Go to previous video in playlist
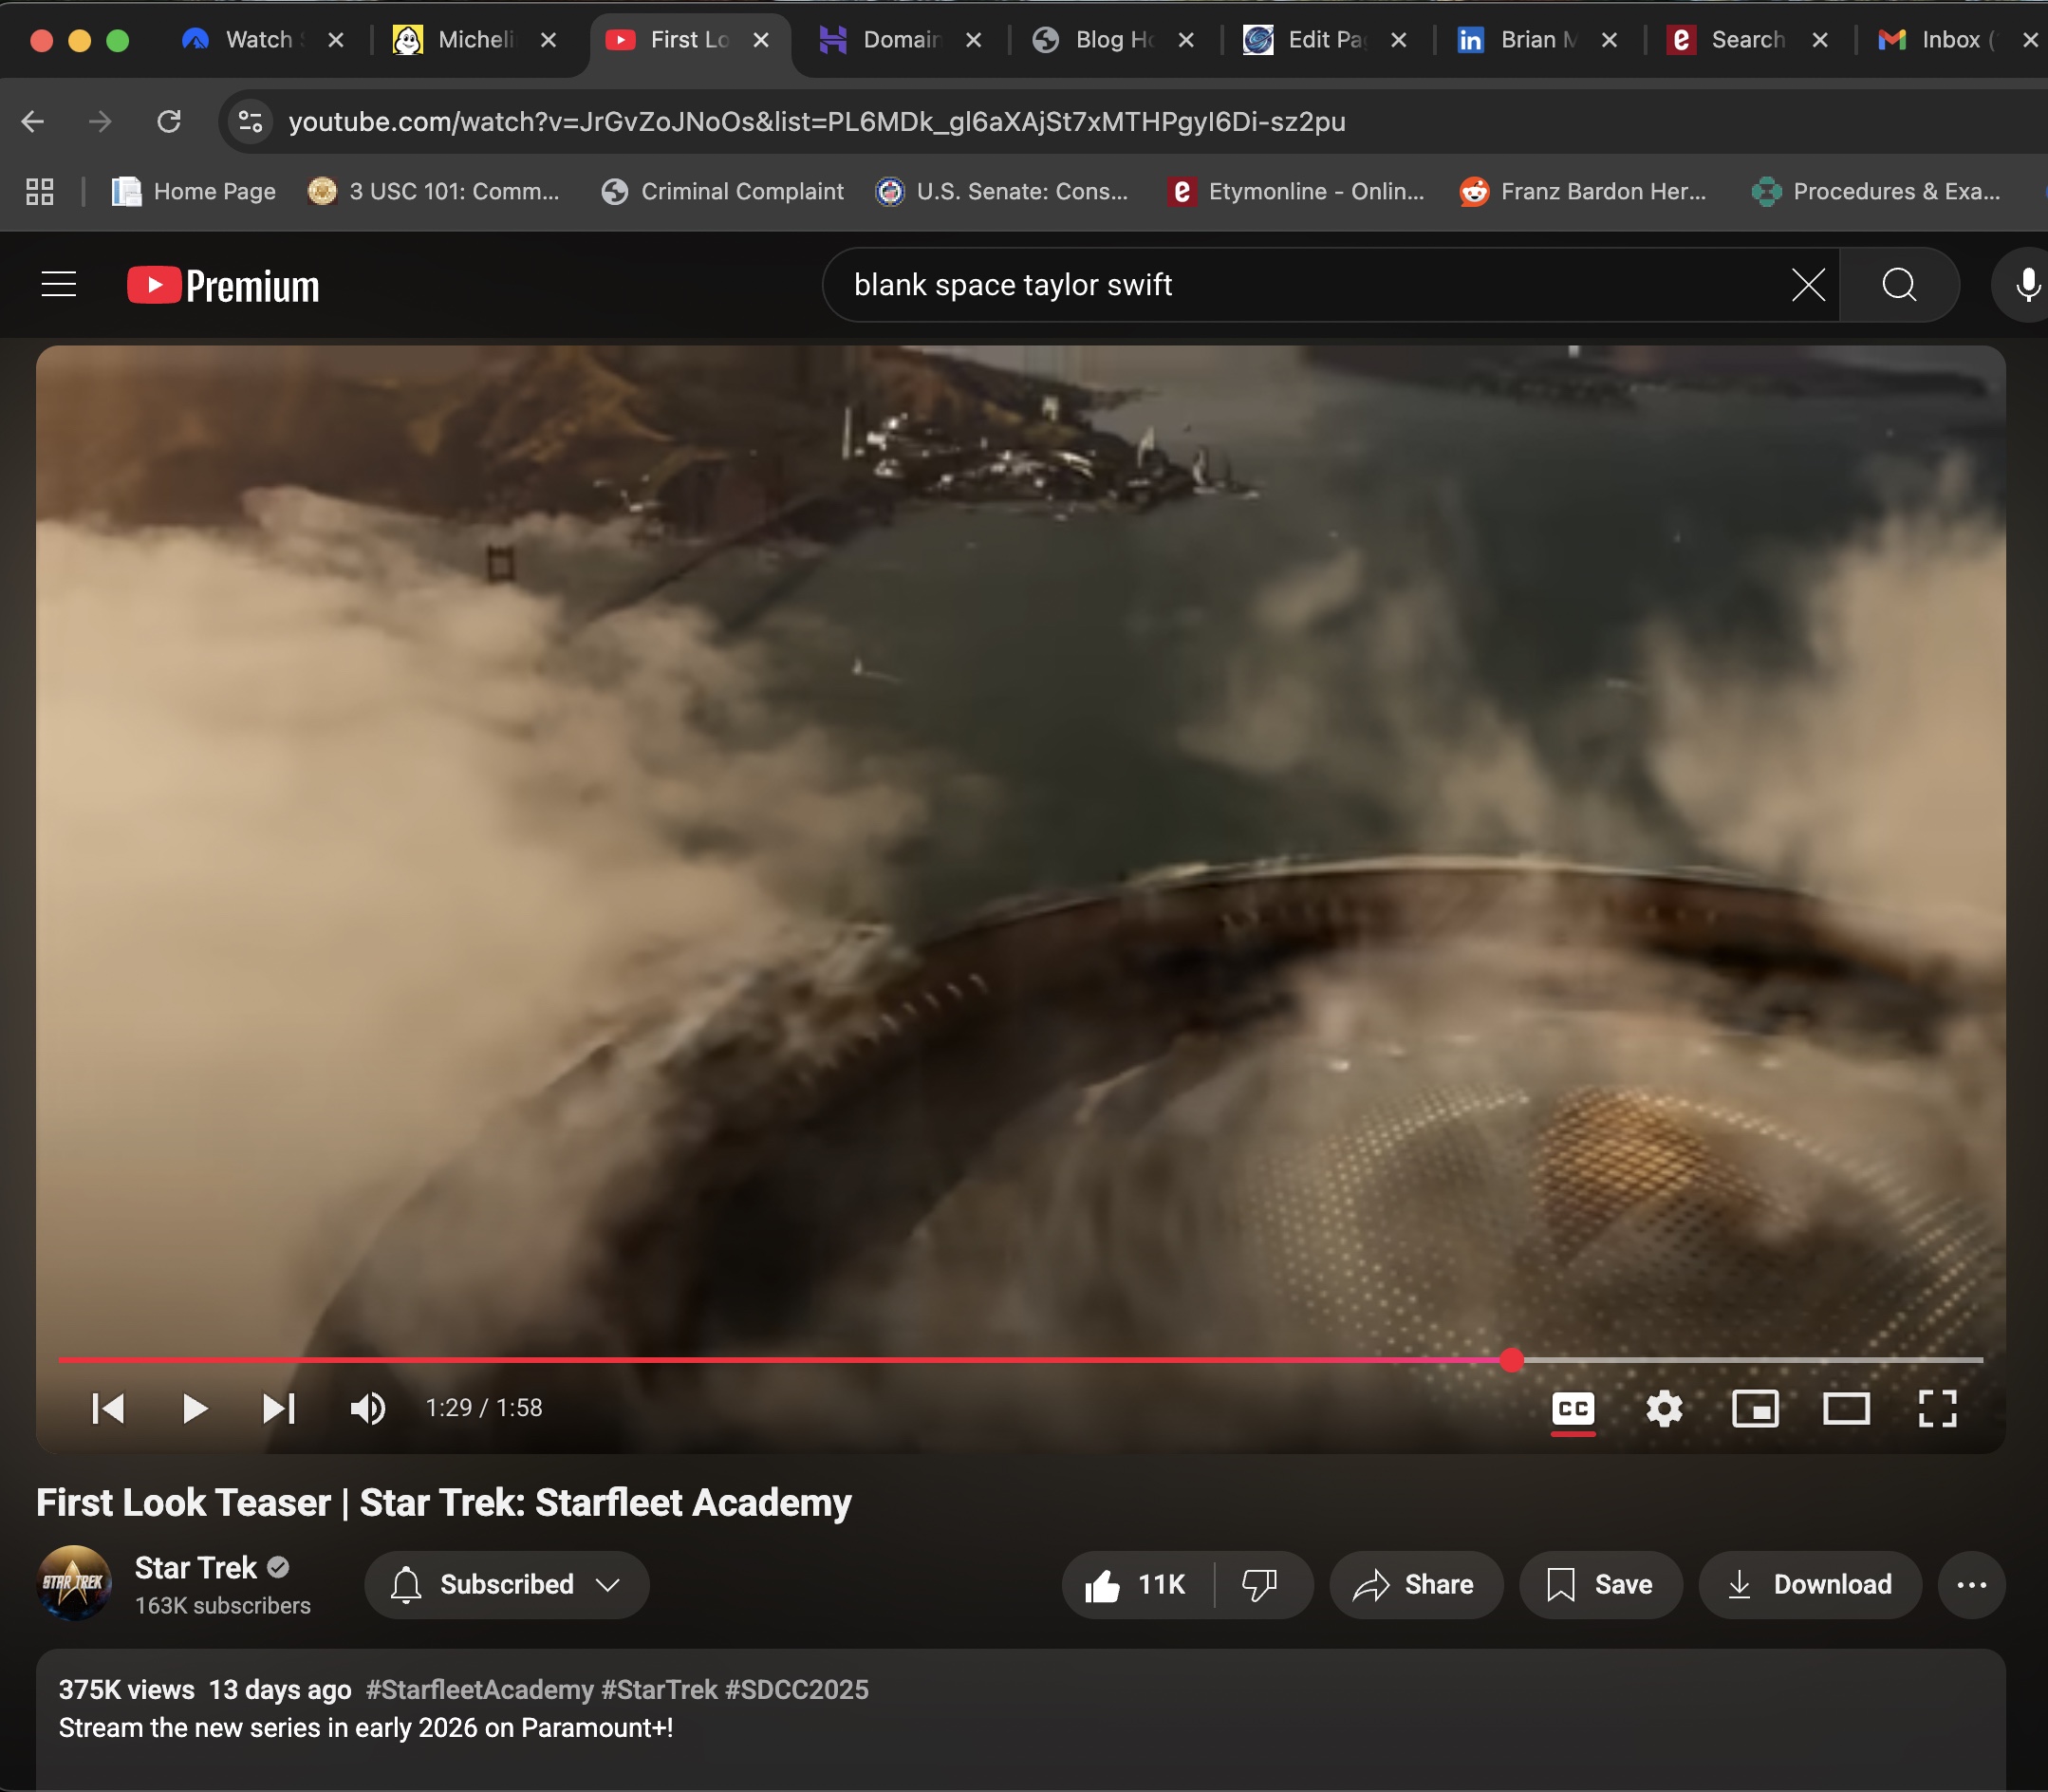The width and height of the screenshot is (2048, 1792). (x=108, y=1408)
